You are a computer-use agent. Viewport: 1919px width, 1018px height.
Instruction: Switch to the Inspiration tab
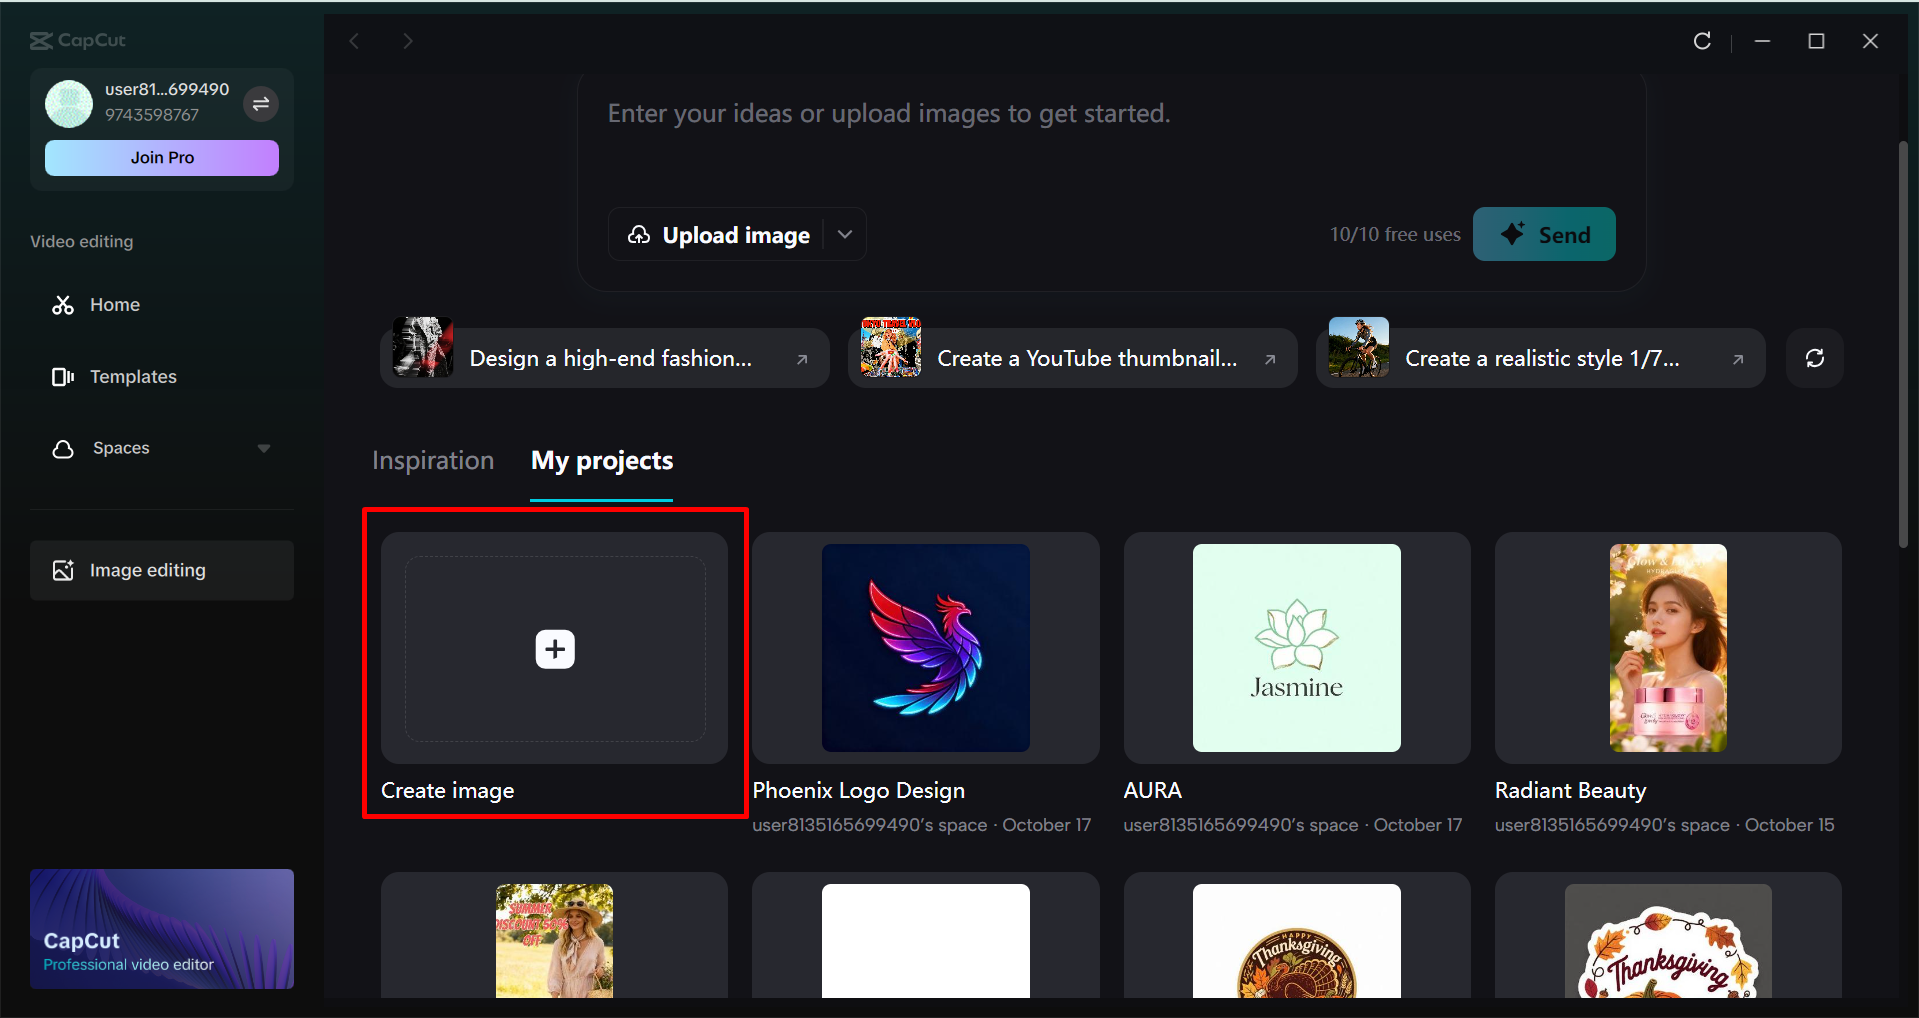433,460
